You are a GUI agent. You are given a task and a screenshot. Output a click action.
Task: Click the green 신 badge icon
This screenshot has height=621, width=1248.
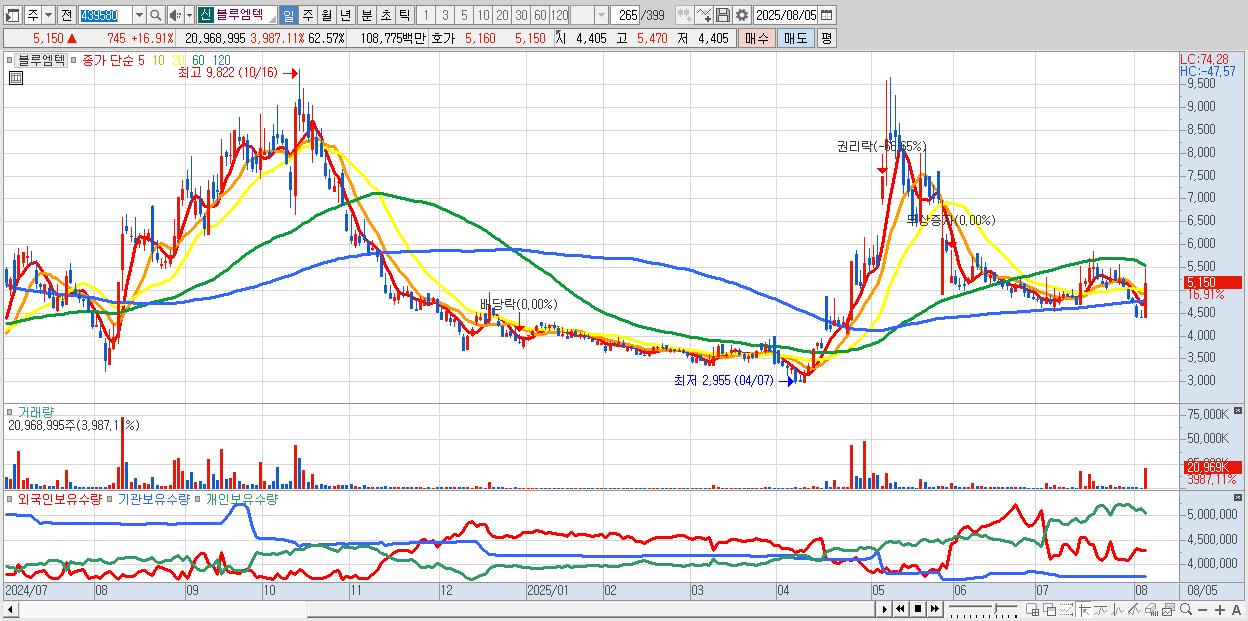coord(204,15)
